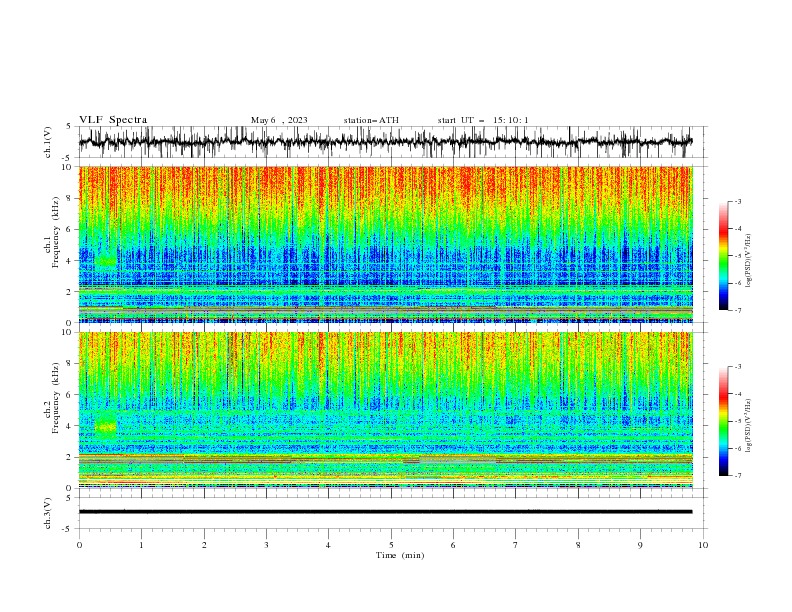
Task: Click the yellow-green burst in ch.2 spectrogram
Action: click(x=106, y=427)
